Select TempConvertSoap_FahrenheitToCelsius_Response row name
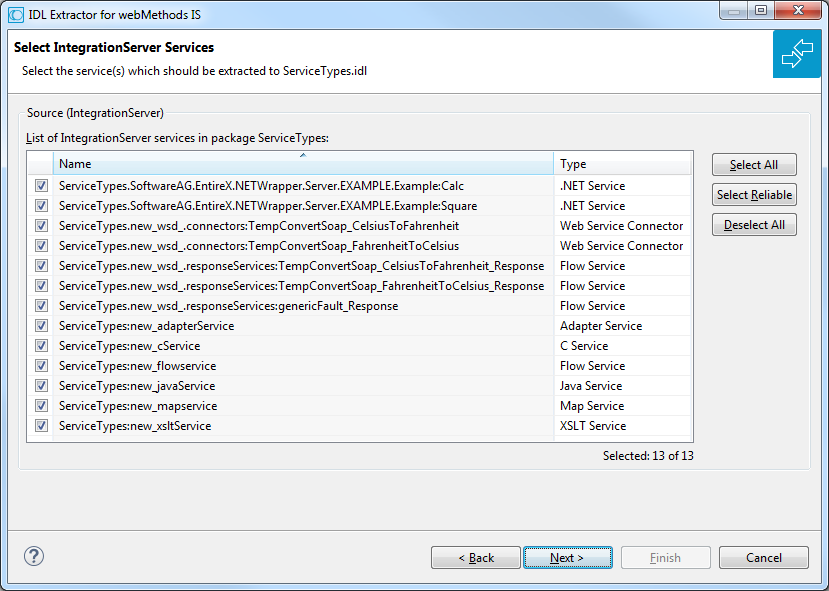 301,286
